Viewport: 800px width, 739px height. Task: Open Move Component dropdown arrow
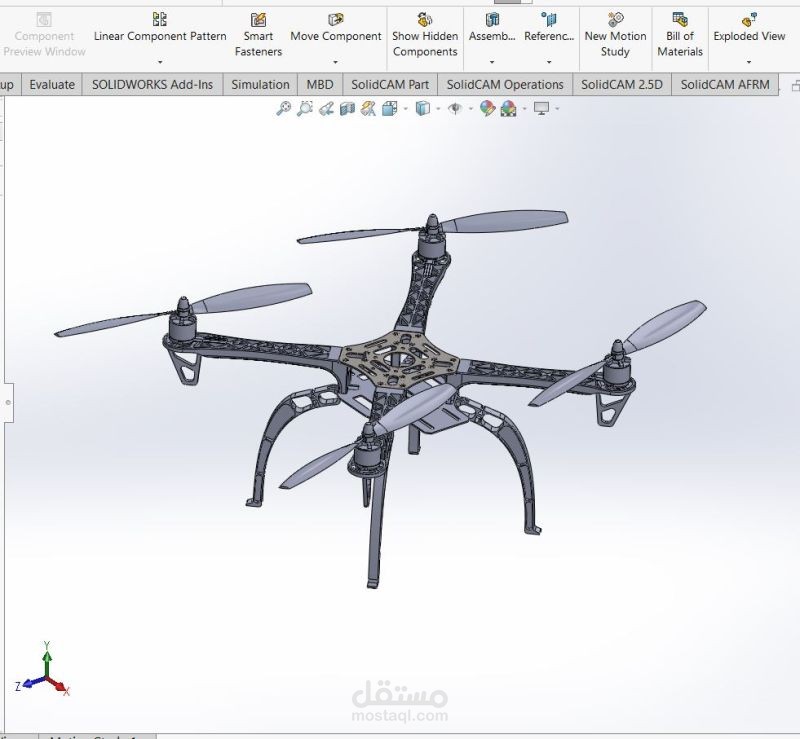click(x=335, y=62)
